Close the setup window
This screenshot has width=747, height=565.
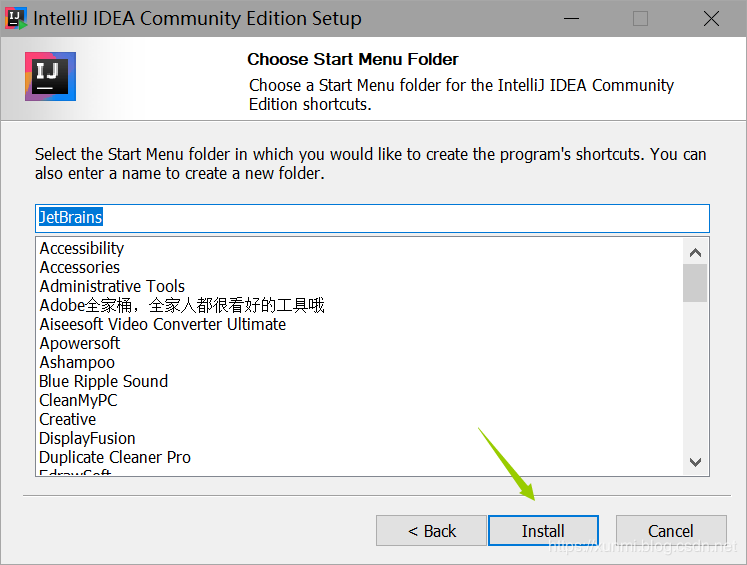tap(711, 19)
